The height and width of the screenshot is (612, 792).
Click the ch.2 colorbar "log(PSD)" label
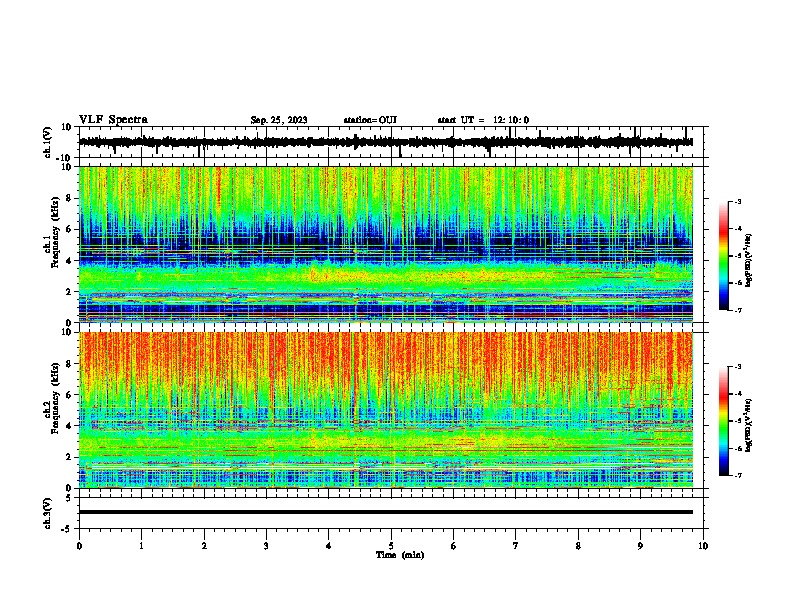pos(748,425)
